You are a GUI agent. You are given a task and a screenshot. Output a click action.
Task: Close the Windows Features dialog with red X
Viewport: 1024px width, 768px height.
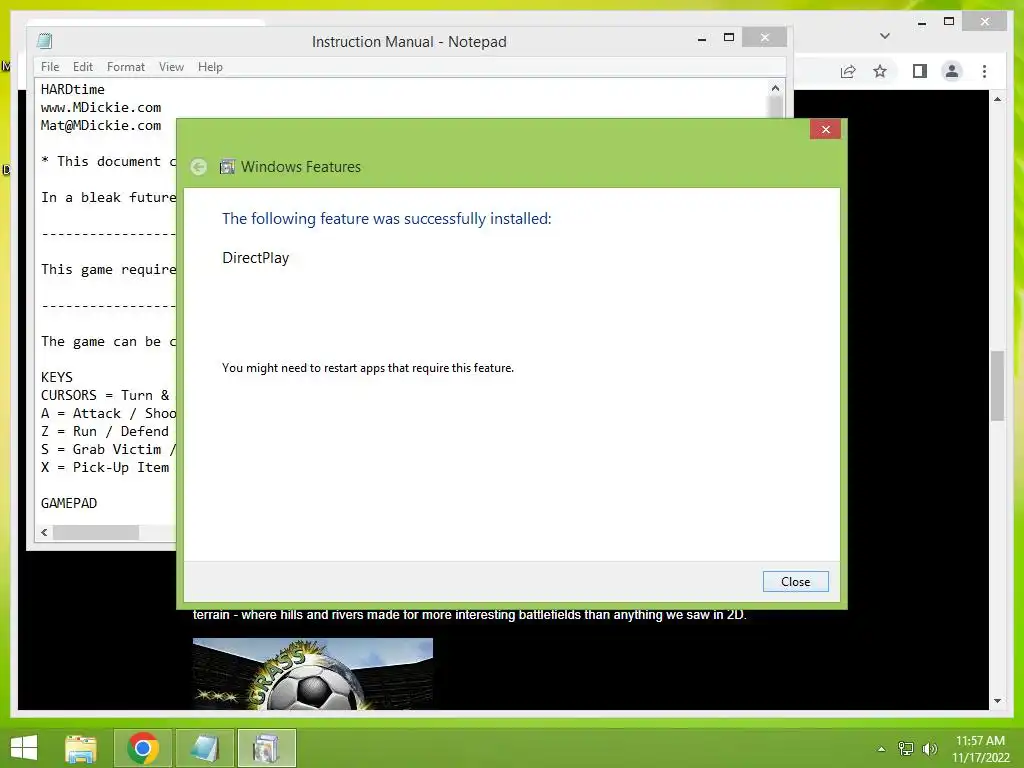coord(825,129)
